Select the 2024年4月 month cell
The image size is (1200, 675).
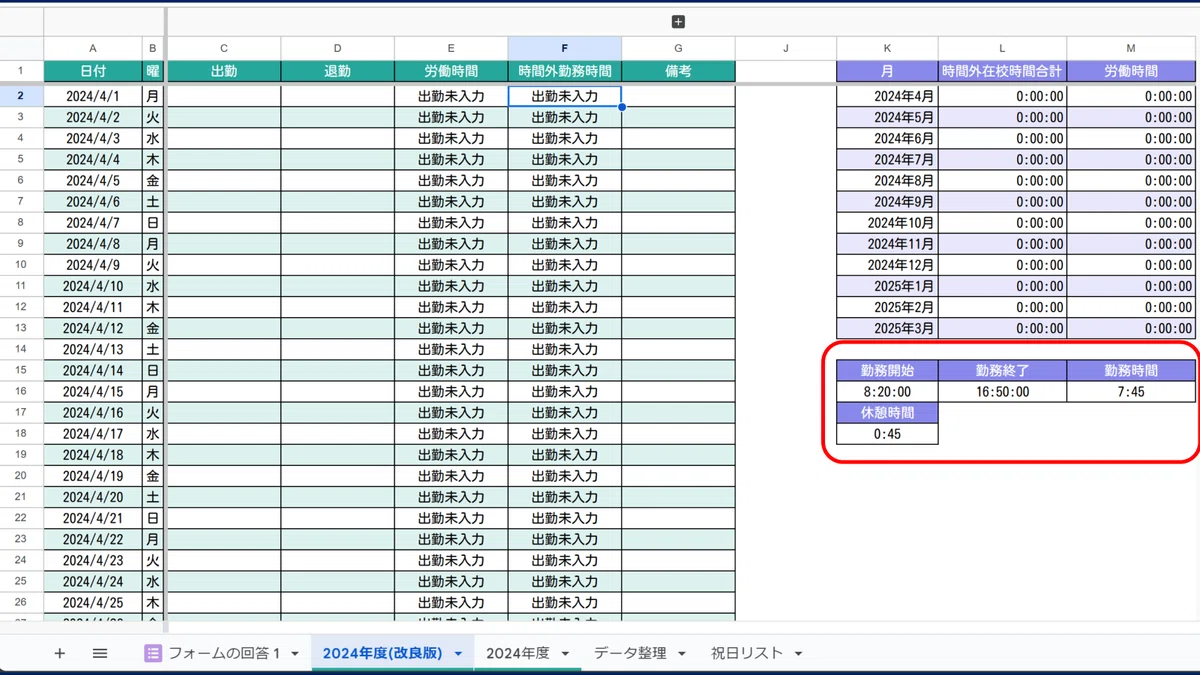pyautogui.click(x=887, y=97)
